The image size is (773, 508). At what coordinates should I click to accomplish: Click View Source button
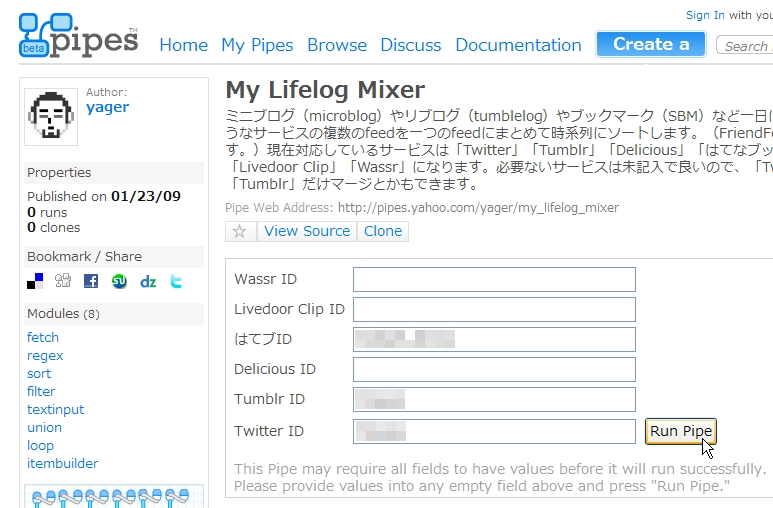point(307,231)
